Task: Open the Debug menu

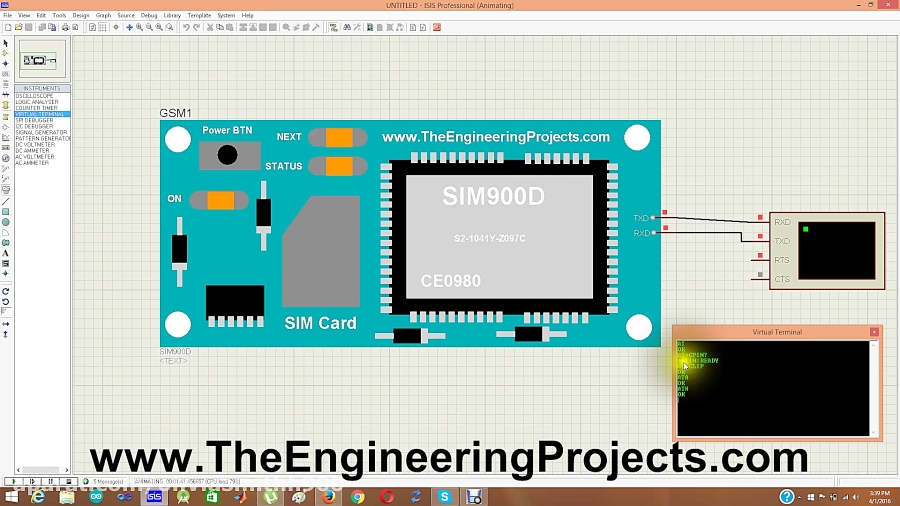Action: coord(149,16)
